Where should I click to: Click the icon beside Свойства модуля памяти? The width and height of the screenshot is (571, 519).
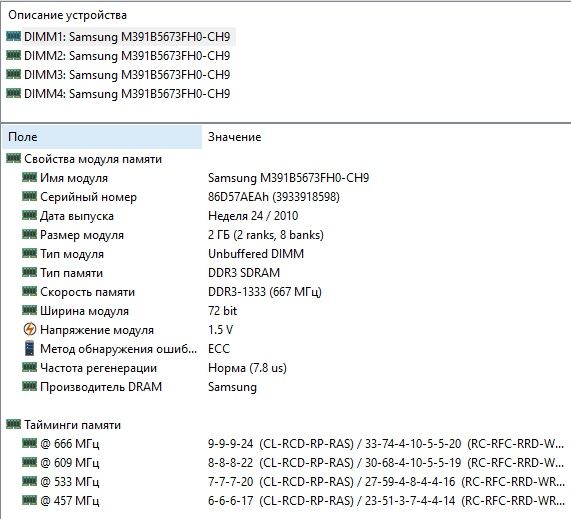[13, 158]
